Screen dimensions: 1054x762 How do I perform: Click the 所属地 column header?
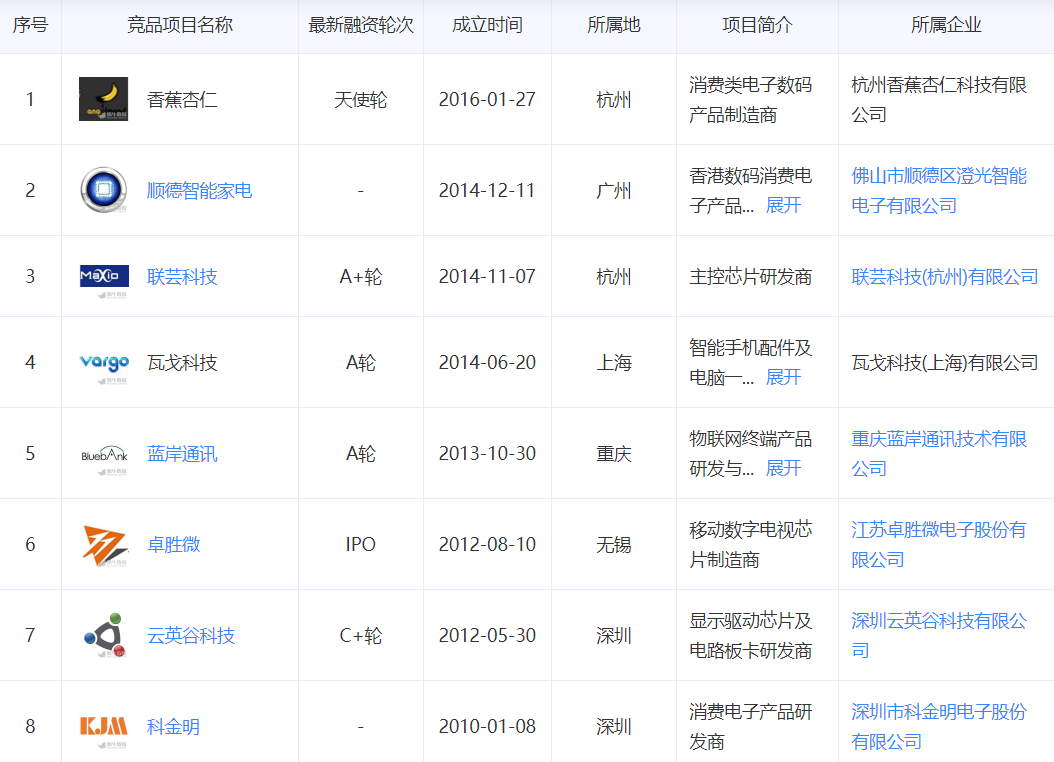[614, 25]
